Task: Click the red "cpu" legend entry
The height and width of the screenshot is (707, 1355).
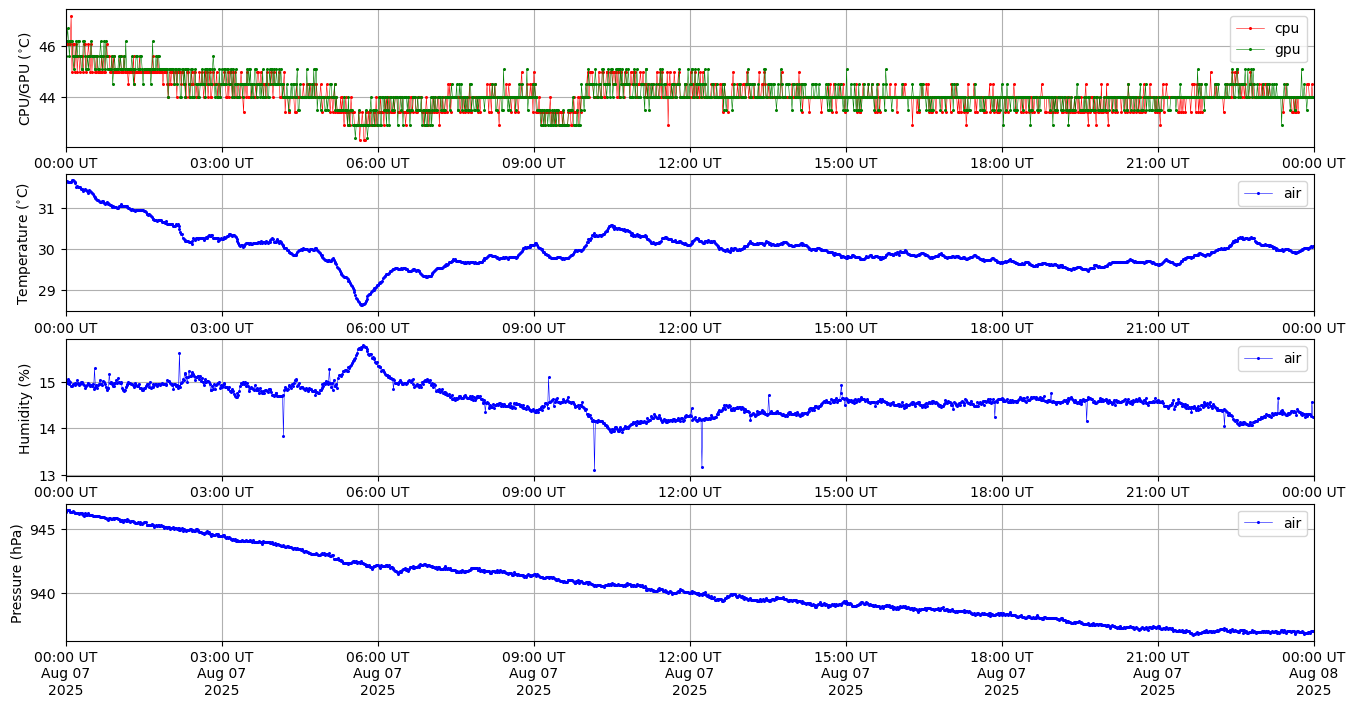Action: 1269,28
